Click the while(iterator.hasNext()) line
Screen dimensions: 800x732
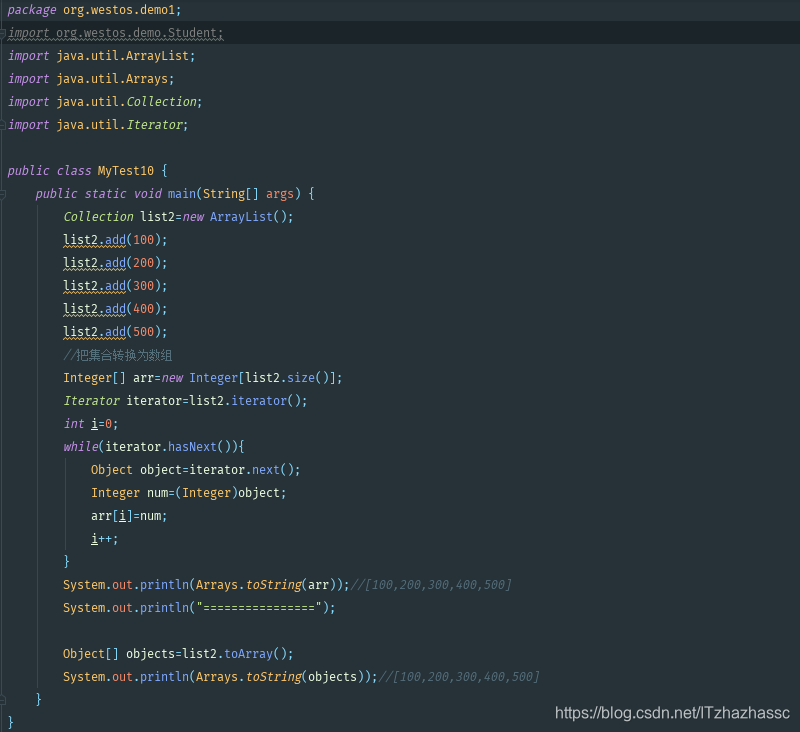click(154, 447)
